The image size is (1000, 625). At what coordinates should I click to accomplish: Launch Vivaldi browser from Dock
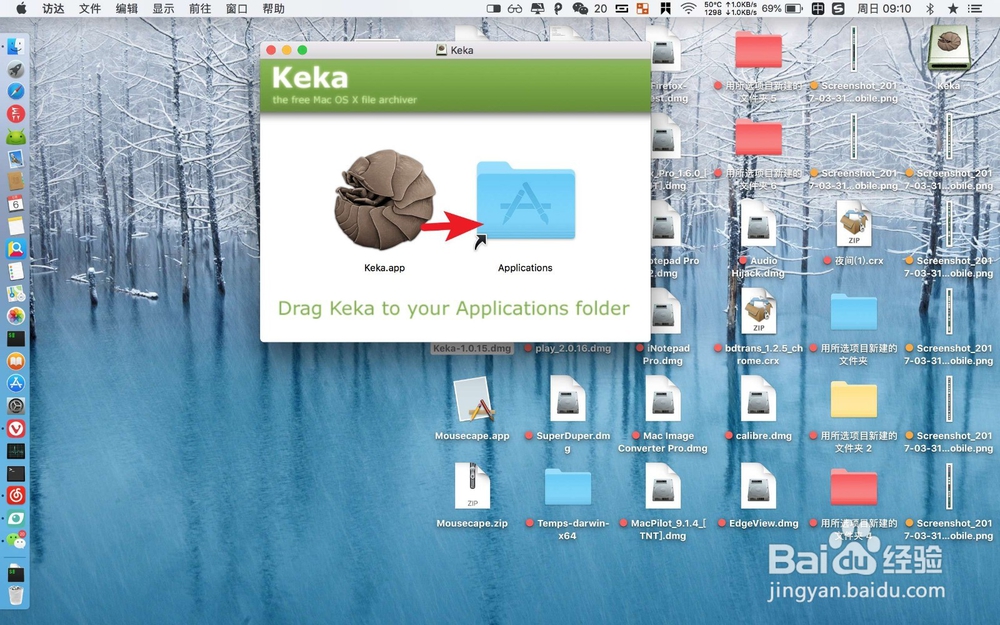point(16,429)
